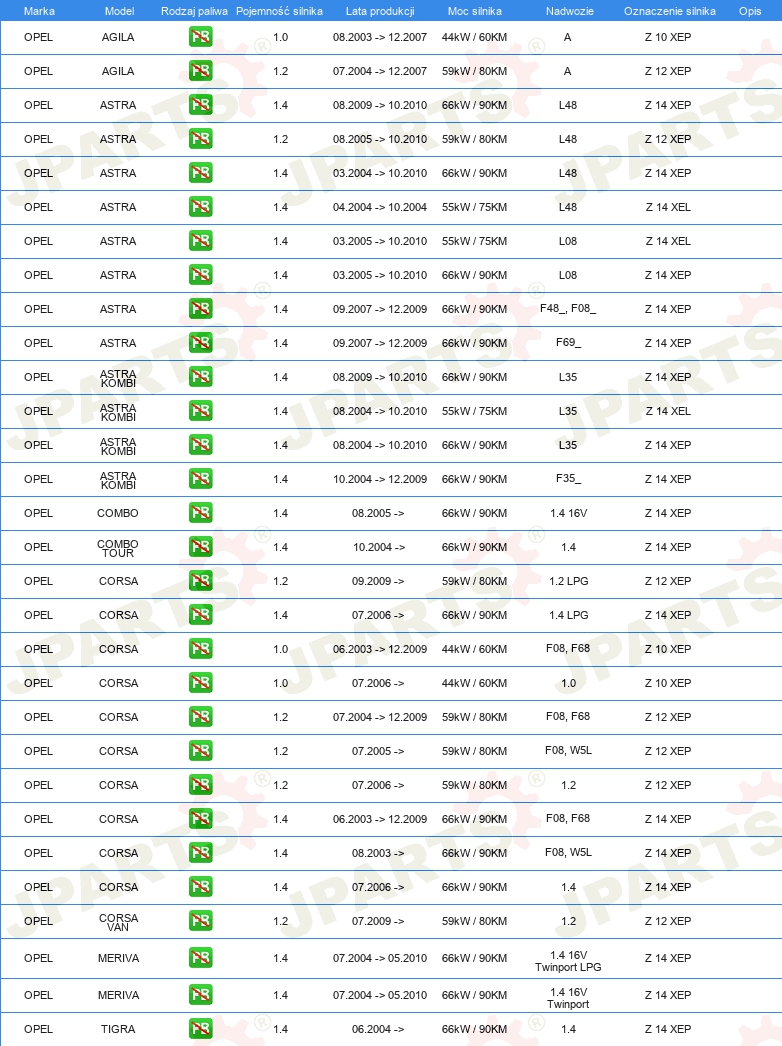Click the Model column header

119,11
